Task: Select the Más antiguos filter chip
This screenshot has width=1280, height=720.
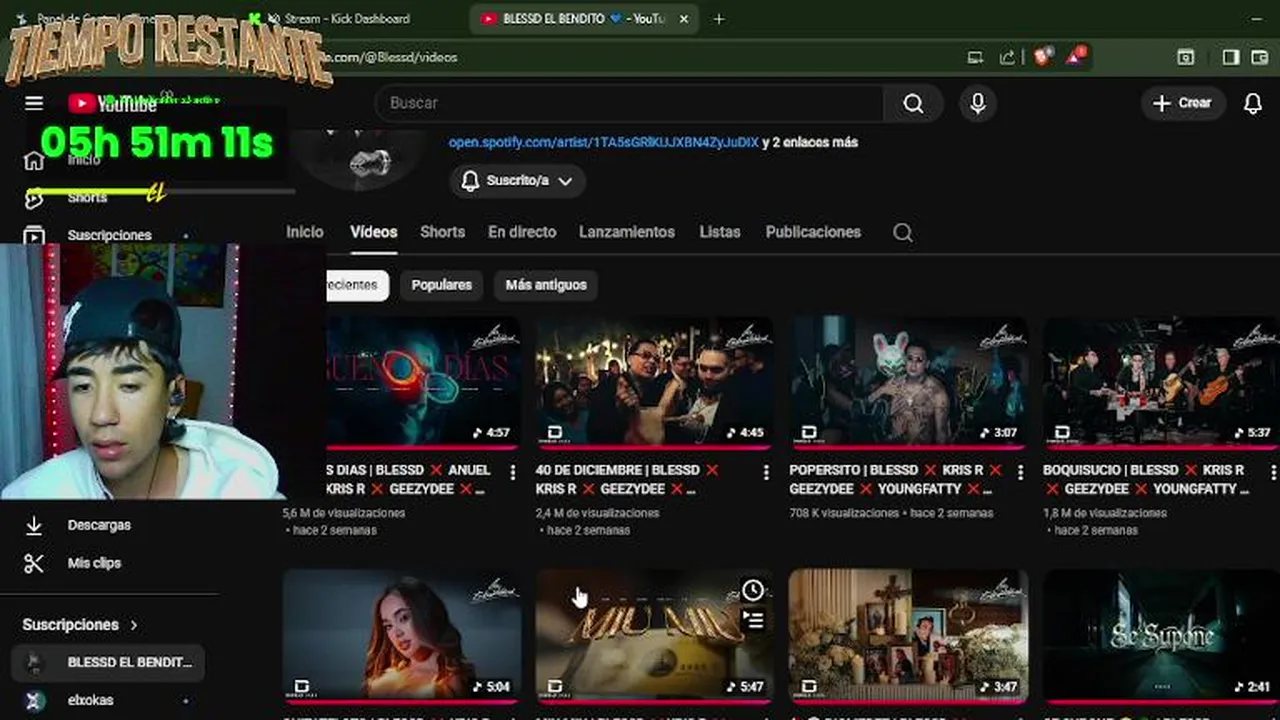Action: 546,285
